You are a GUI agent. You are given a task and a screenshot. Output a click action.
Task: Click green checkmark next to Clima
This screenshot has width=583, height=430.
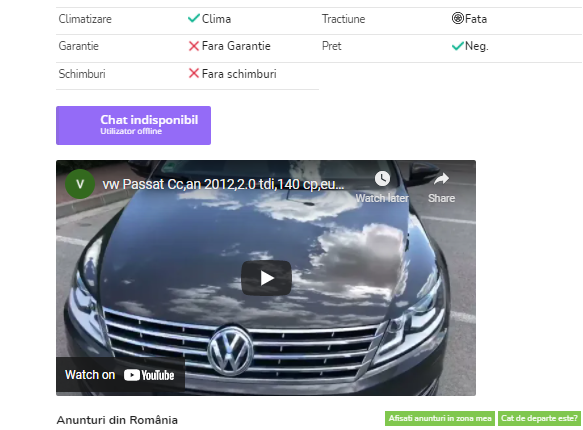[x=194, y=18]
